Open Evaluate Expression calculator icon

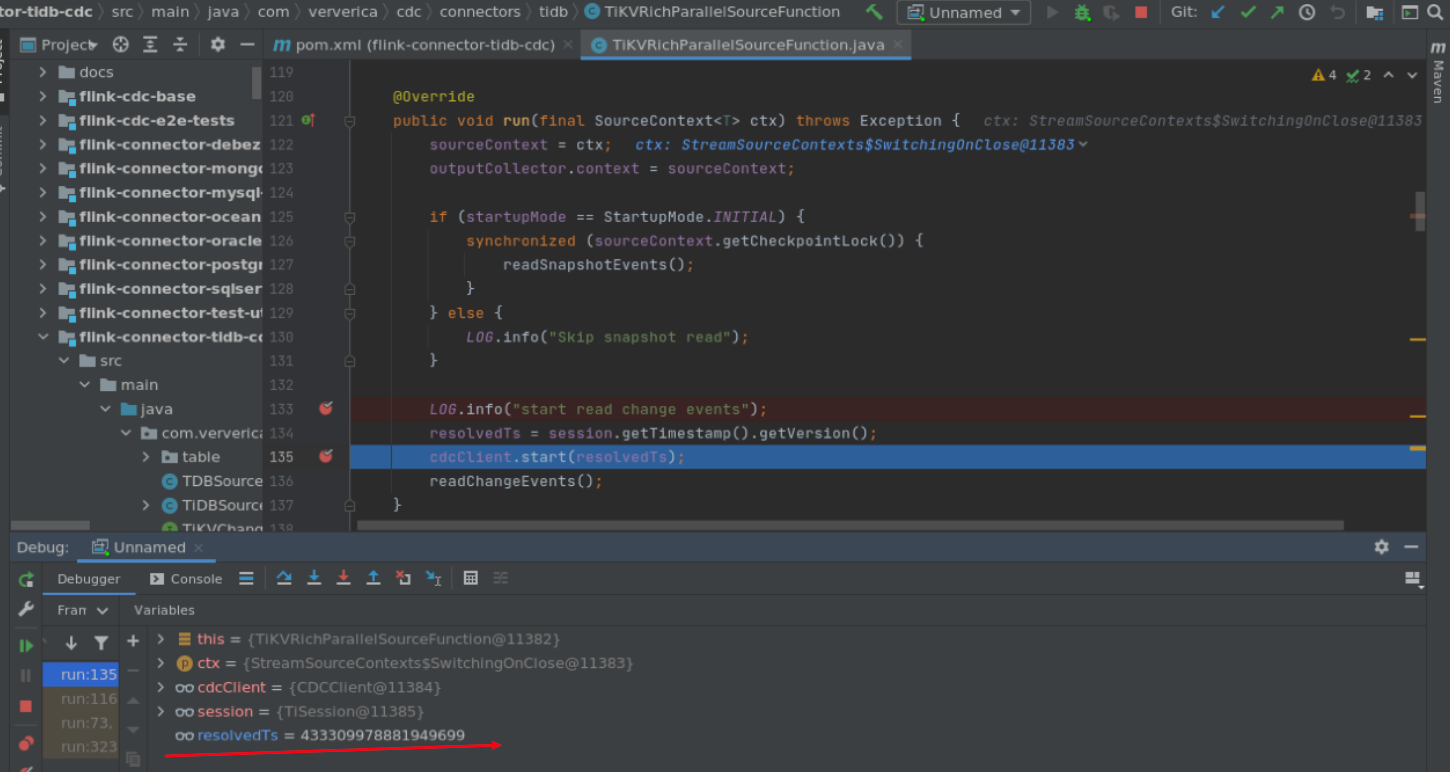pyautogui.click(x=470, y=578)
